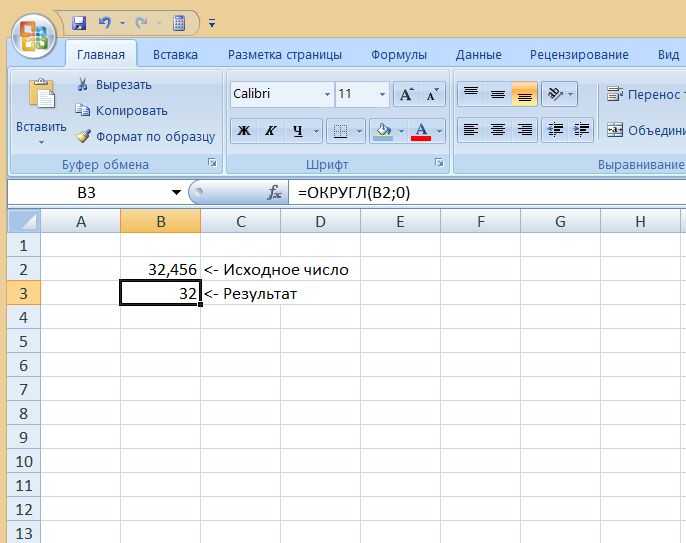Toggle italic К formatting
The width and height of the screenshot is (686, 543).
coord(270,130)
